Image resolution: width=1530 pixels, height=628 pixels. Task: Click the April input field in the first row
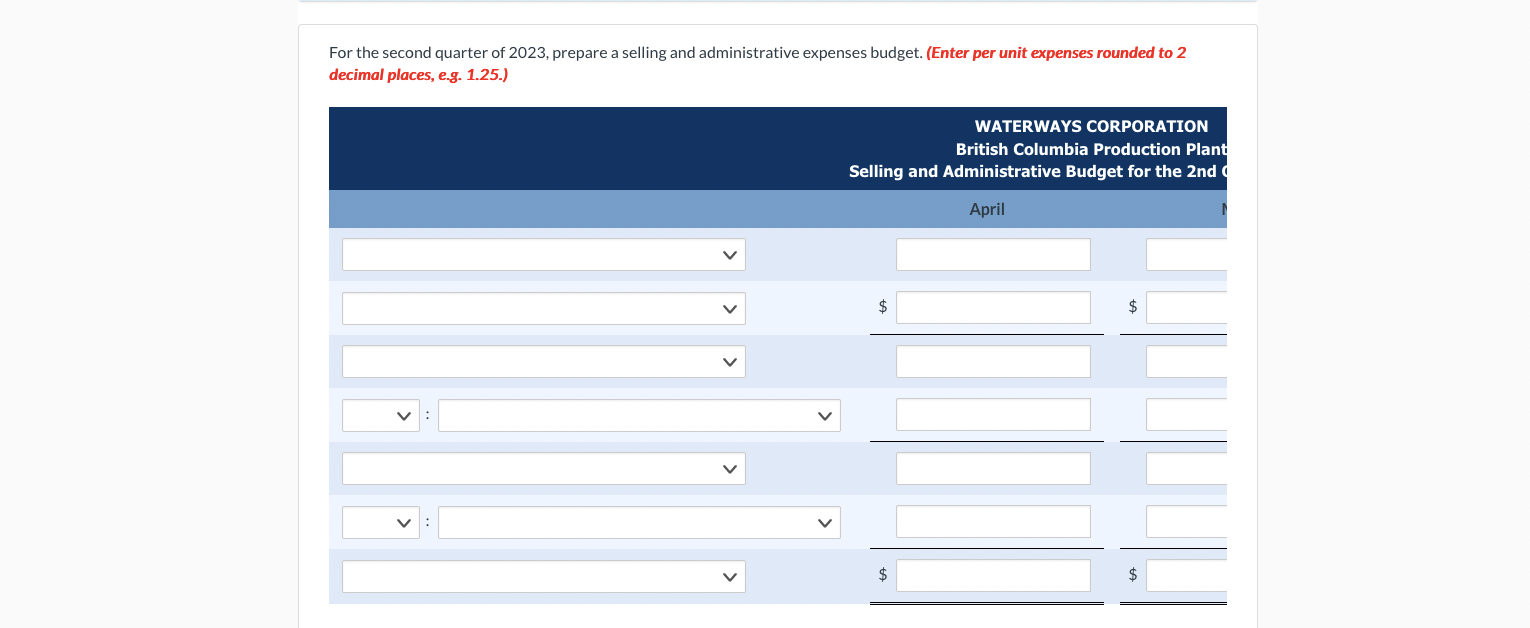993,254
